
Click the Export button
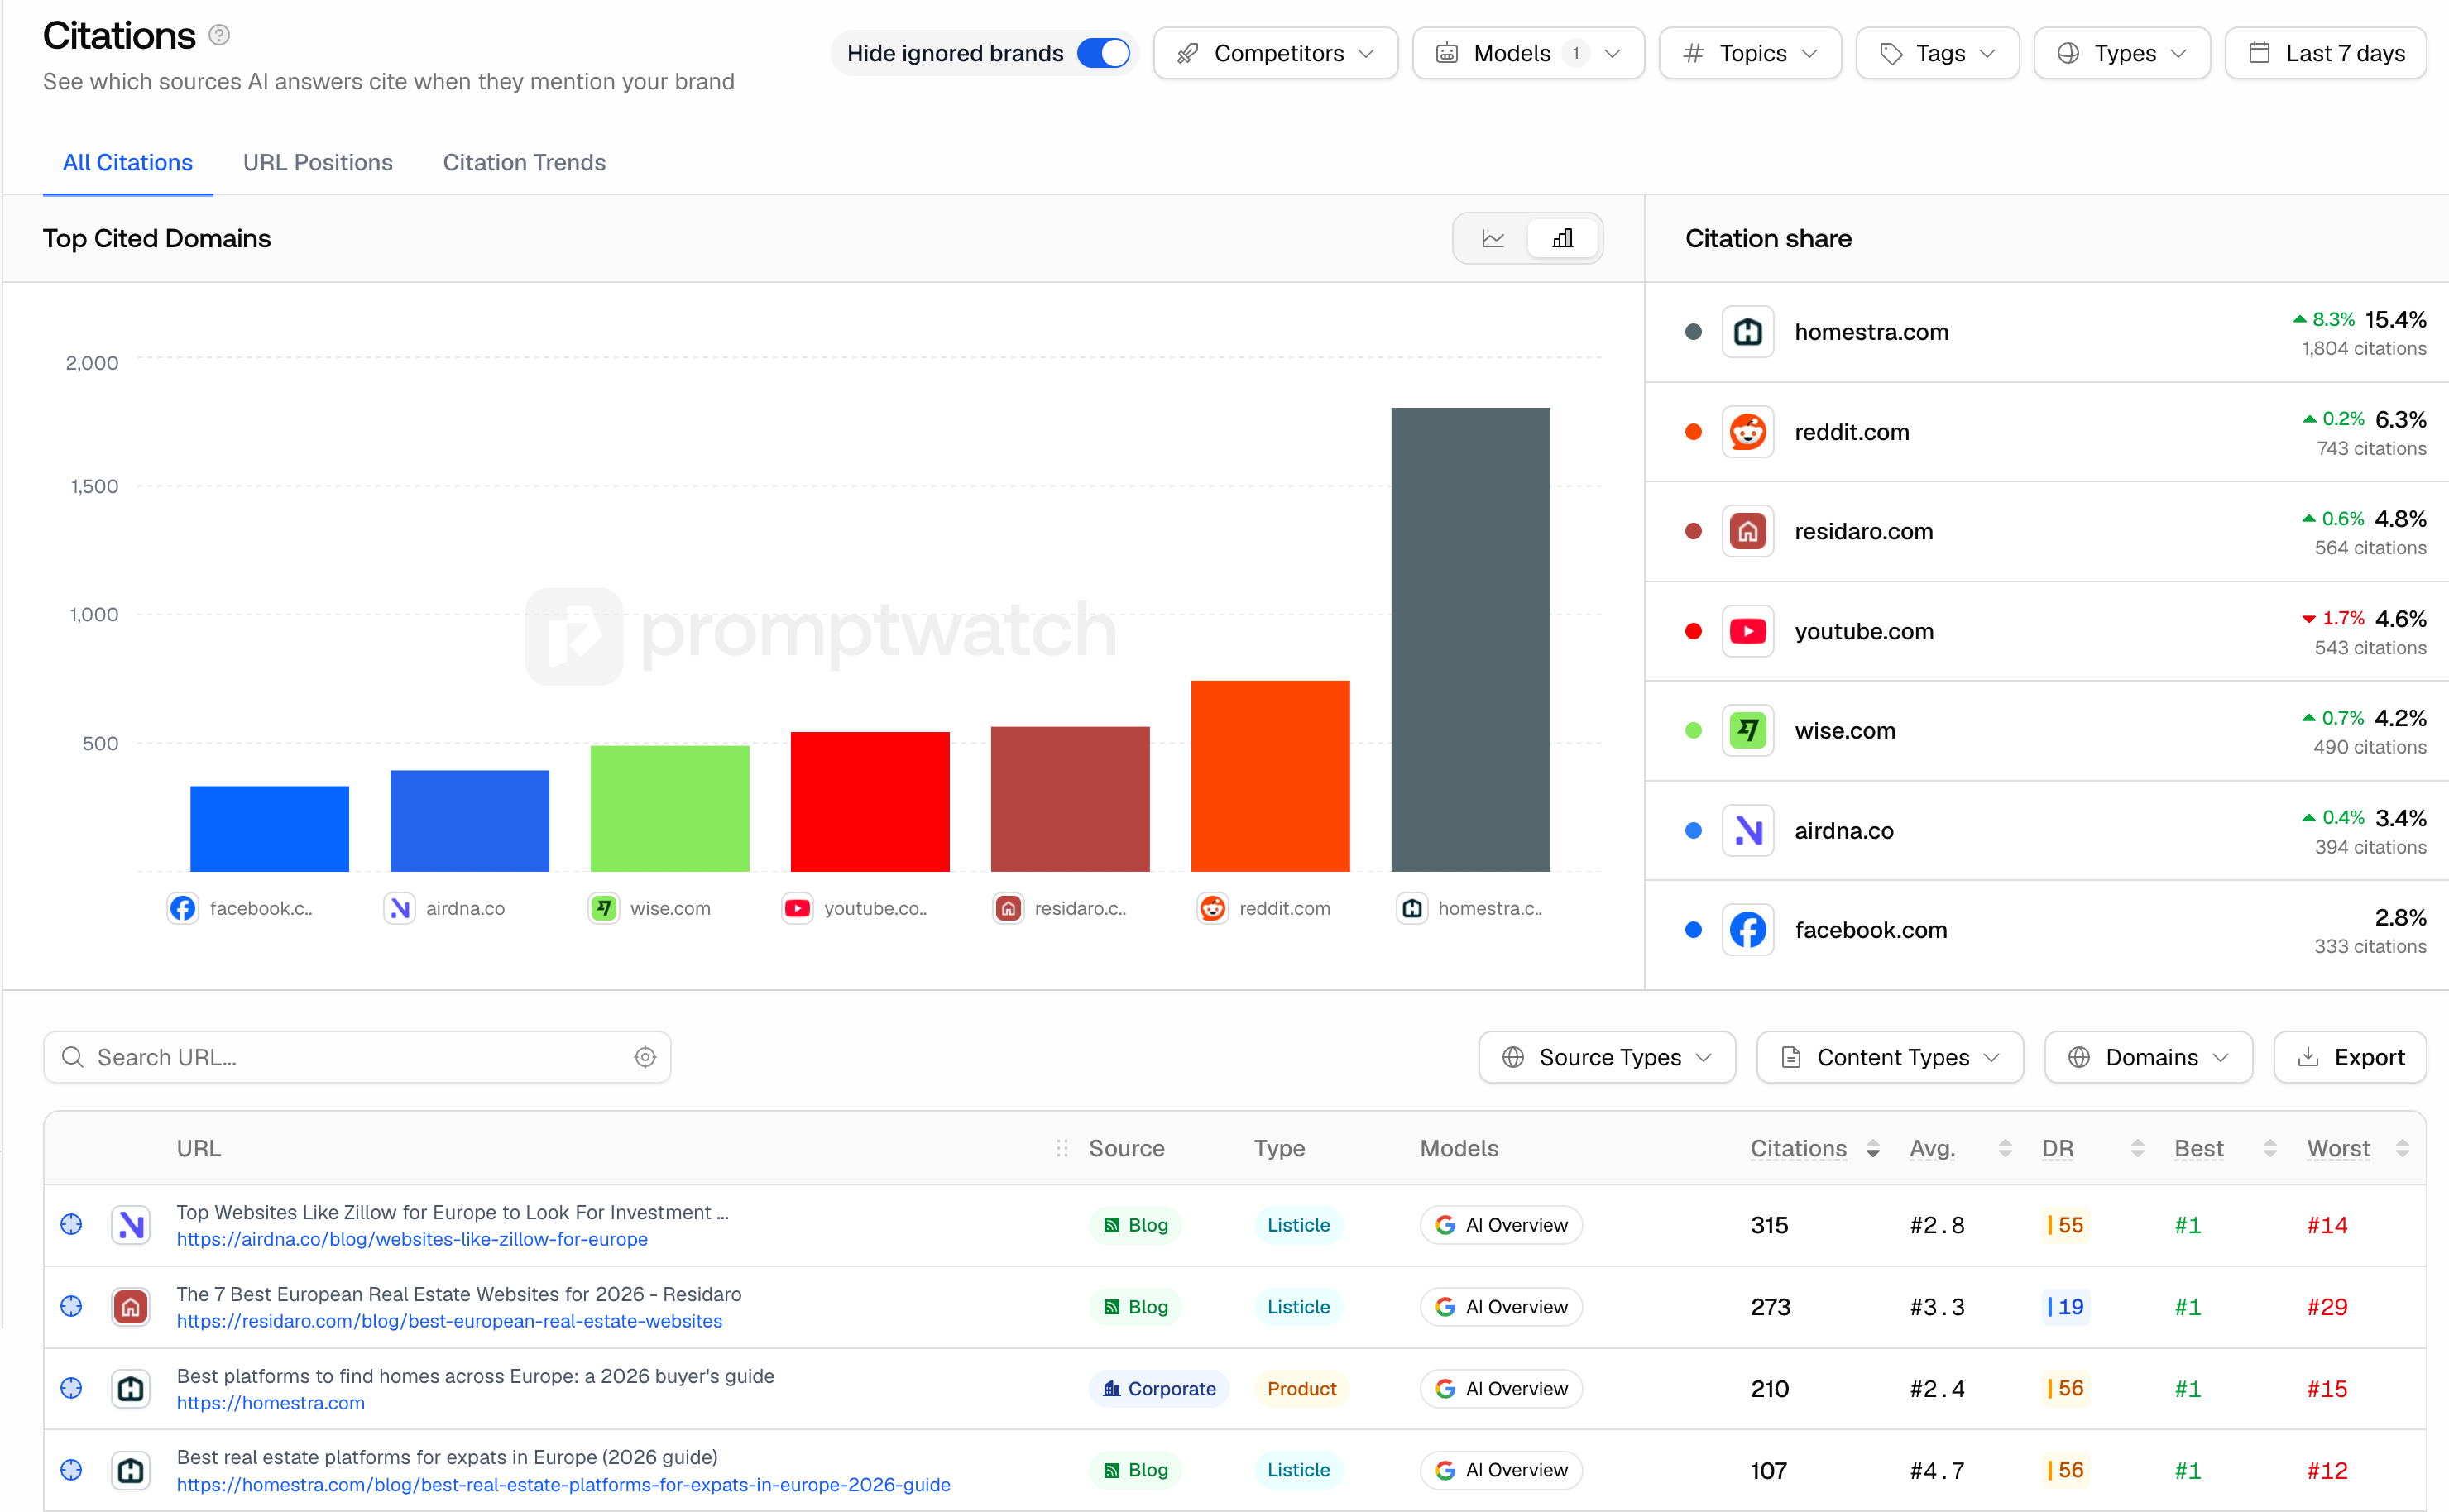point(2349,1057)
